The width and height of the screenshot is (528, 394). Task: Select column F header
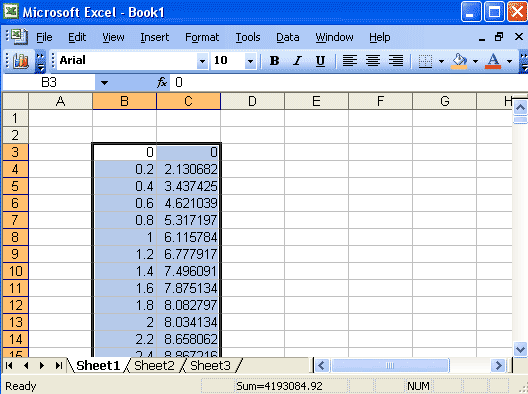(380, 101)
